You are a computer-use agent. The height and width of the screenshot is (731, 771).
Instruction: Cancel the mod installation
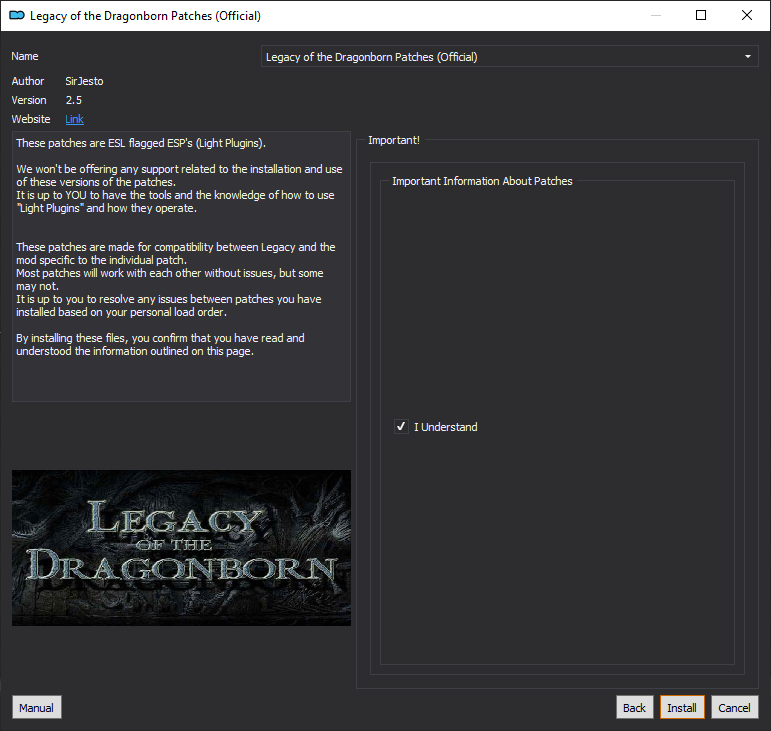(x=734, y=707)
